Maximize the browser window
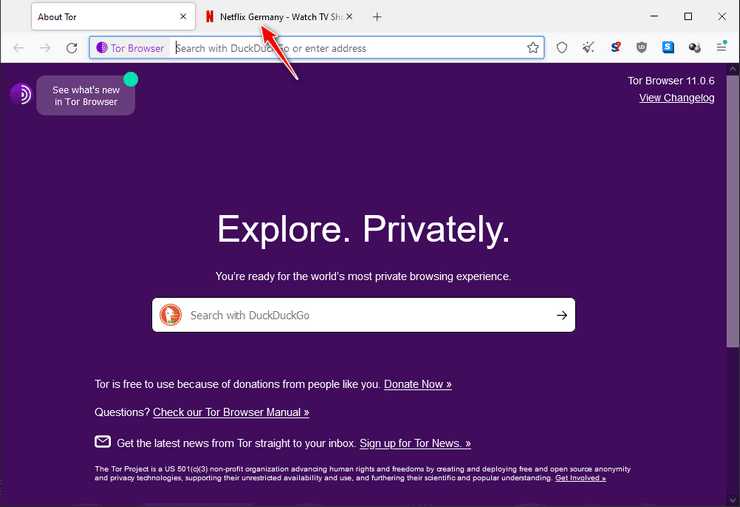Viewport: 740px width, 507px height. 688,17
